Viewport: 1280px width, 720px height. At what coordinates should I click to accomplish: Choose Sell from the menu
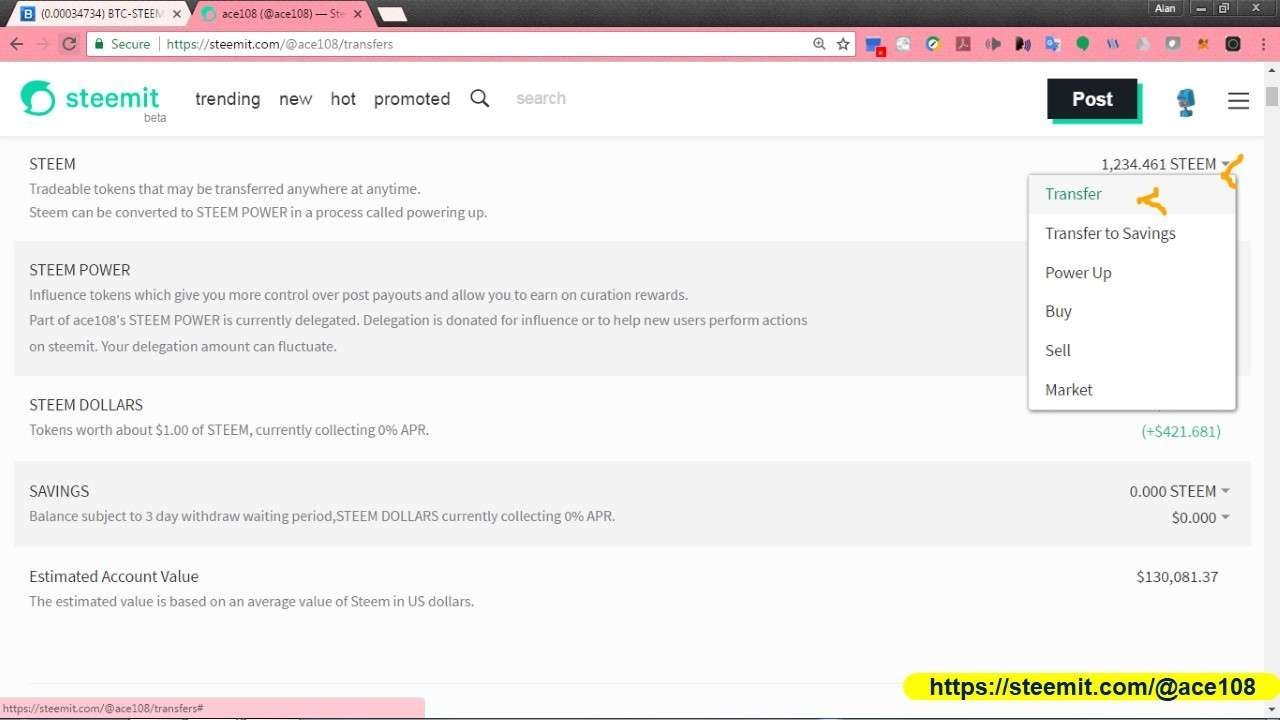pos(1132,350)
